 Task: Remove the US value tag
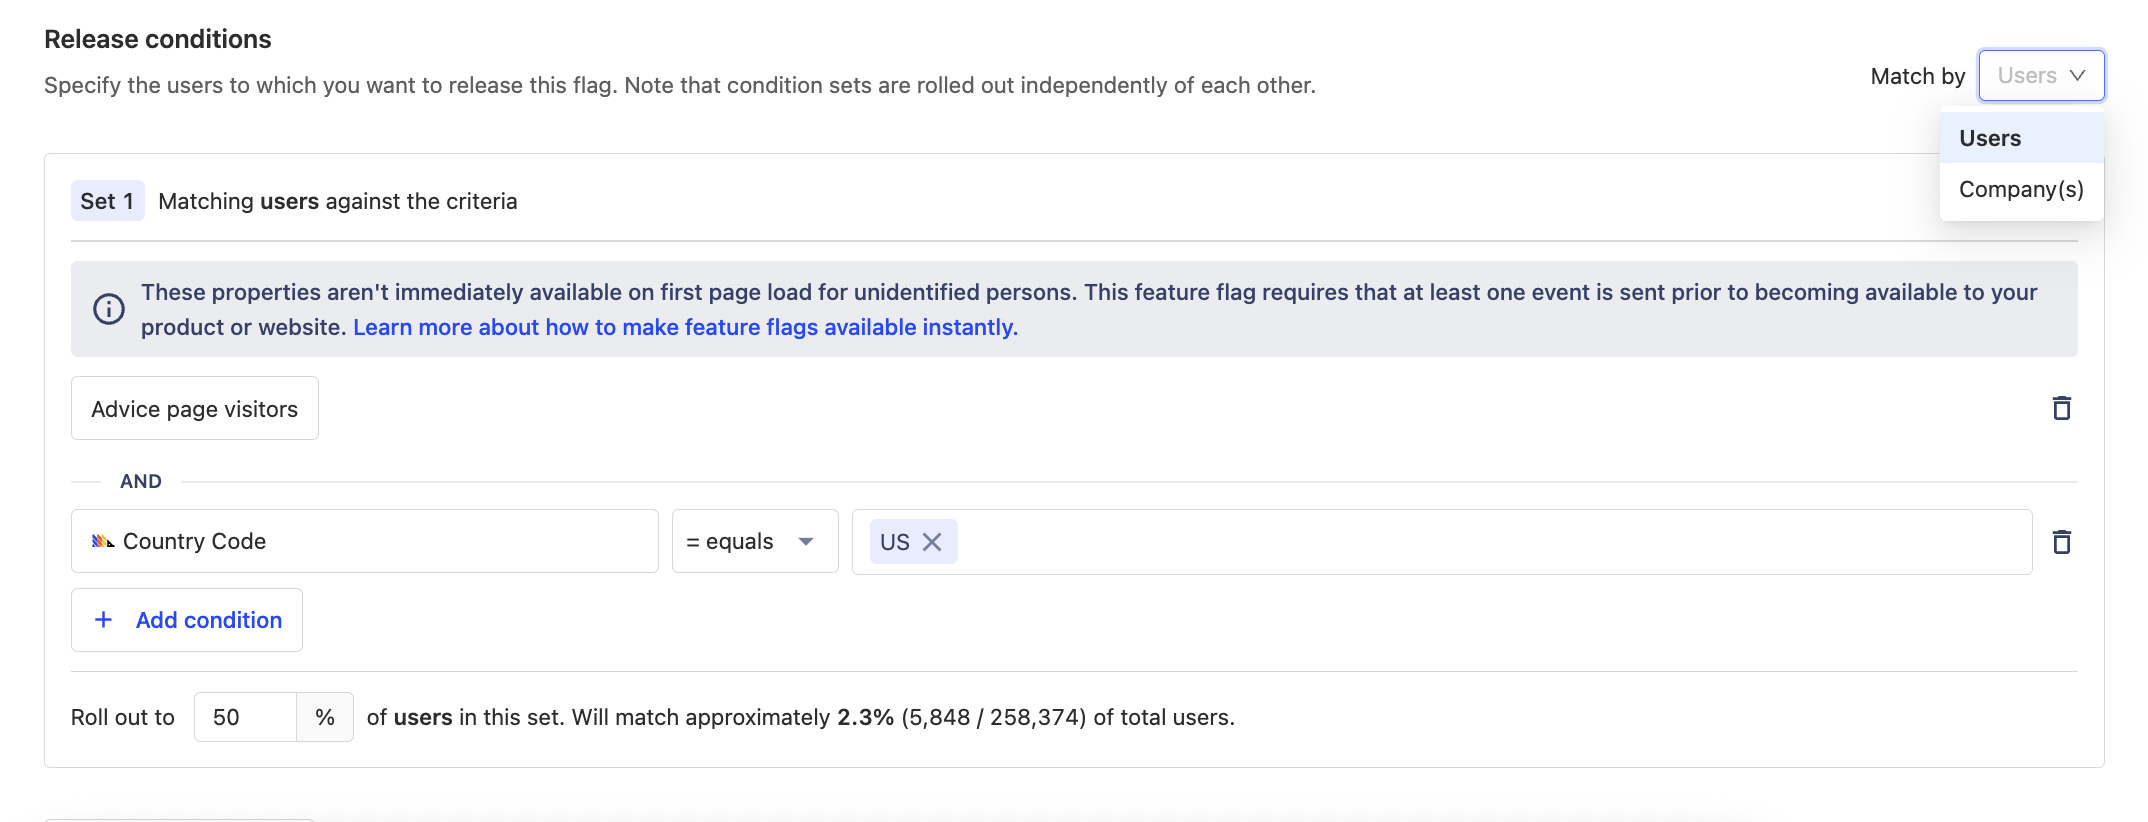point(932,542)
